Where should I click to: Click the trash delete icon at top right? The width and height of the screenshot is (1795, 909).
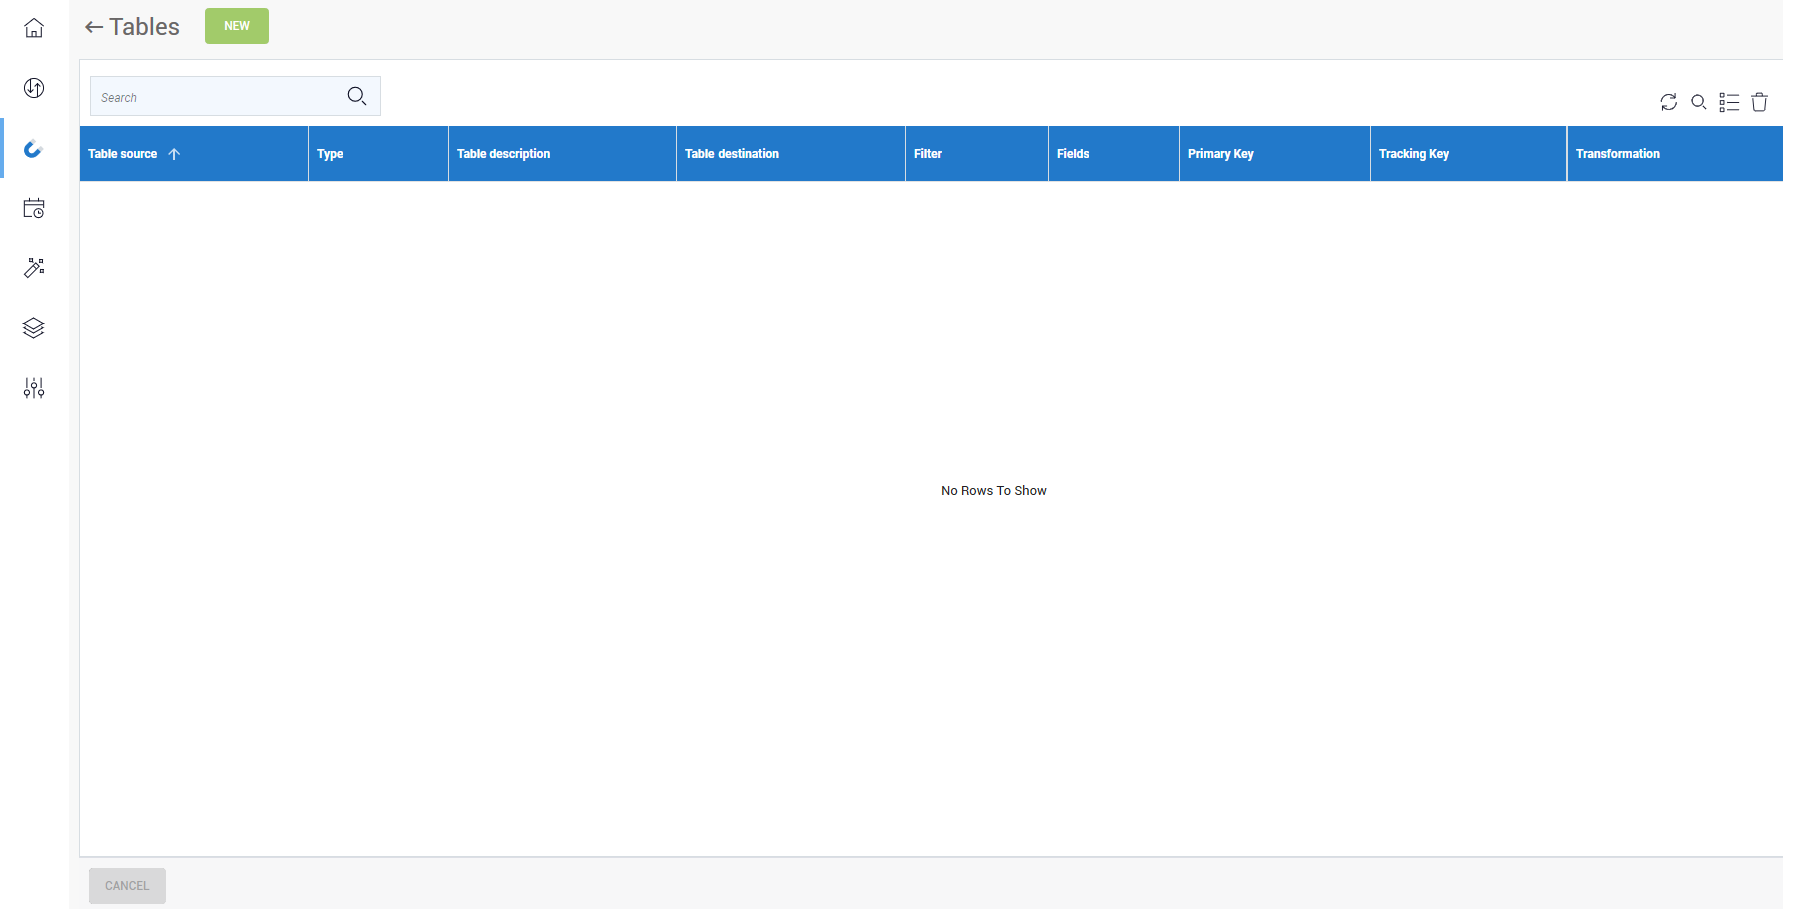[1759, 102]
